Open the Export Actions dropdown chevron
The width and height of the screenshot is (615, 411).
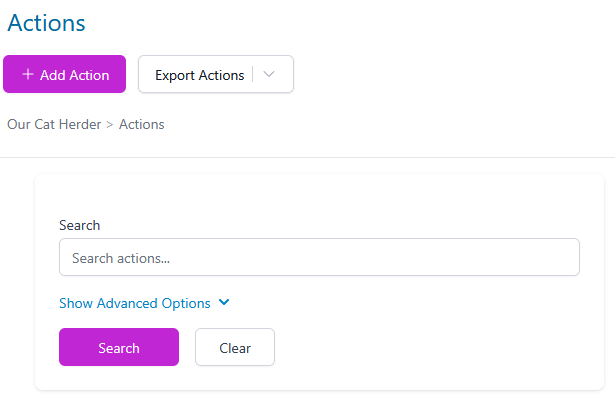270,75
